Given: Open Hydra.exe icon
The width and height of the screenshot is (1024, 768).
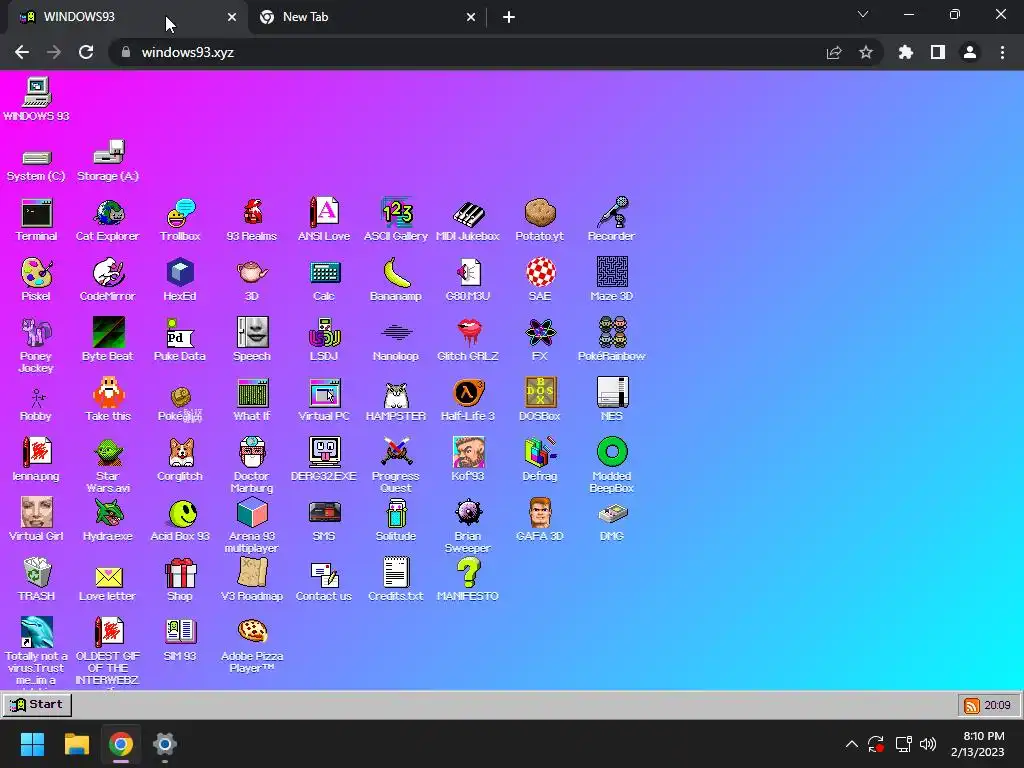Looking at the screenshot, I should coord(108,520).
